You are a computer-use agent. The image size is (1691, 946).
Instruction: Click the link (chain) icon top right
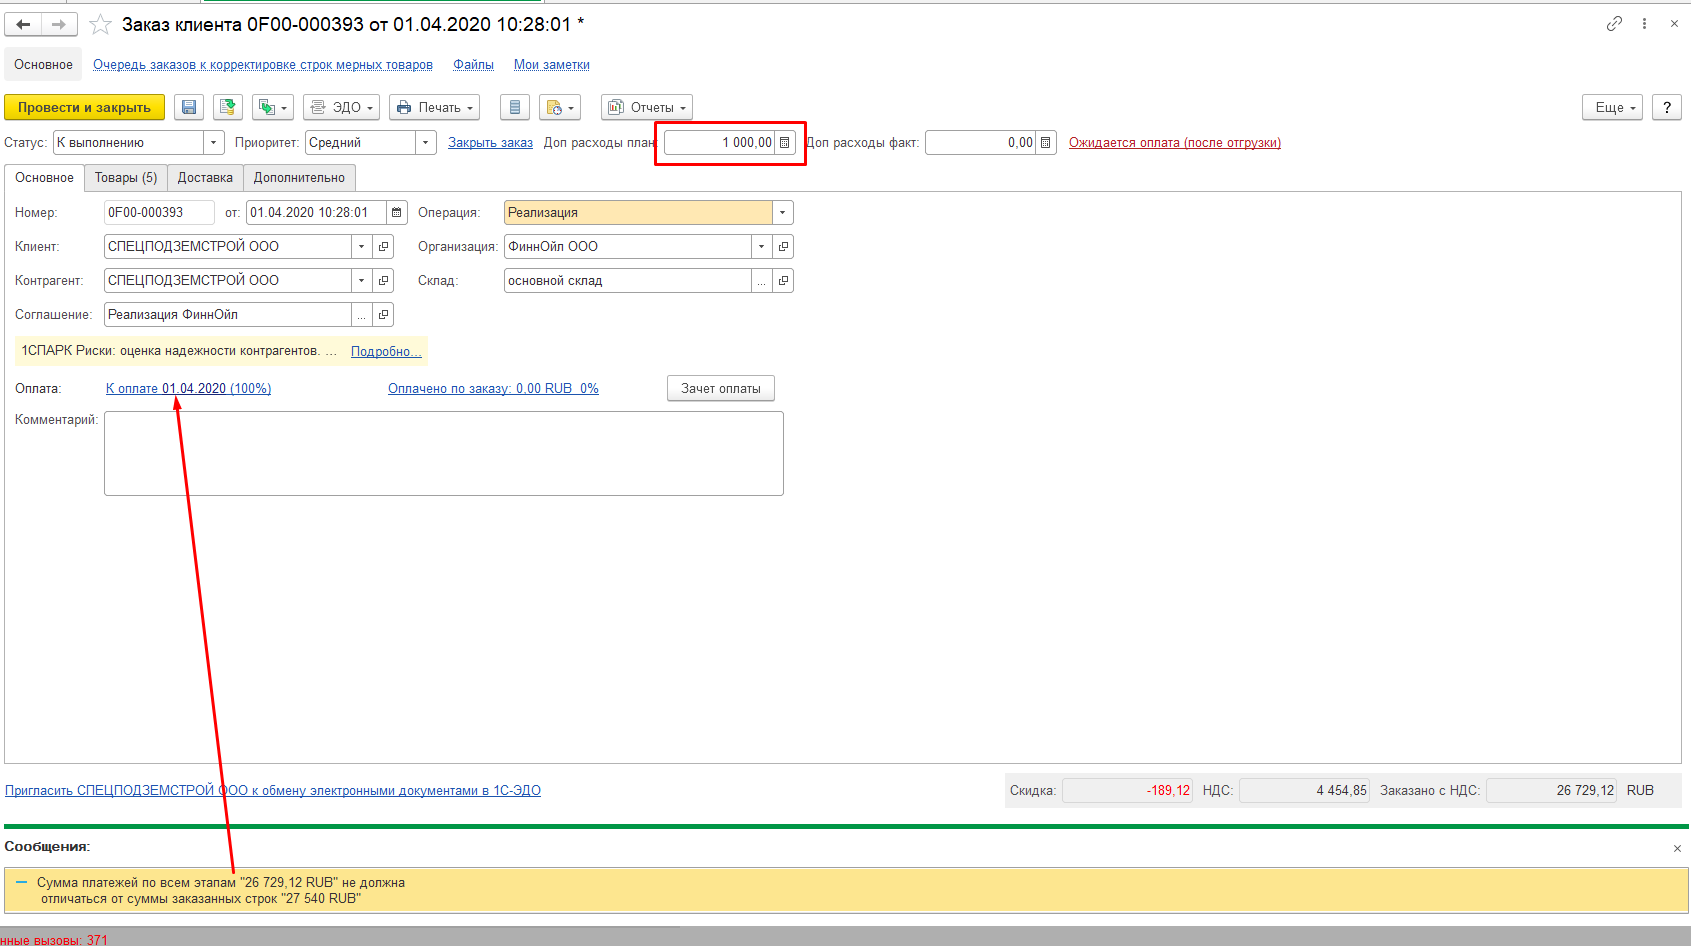coord(1614,24)
